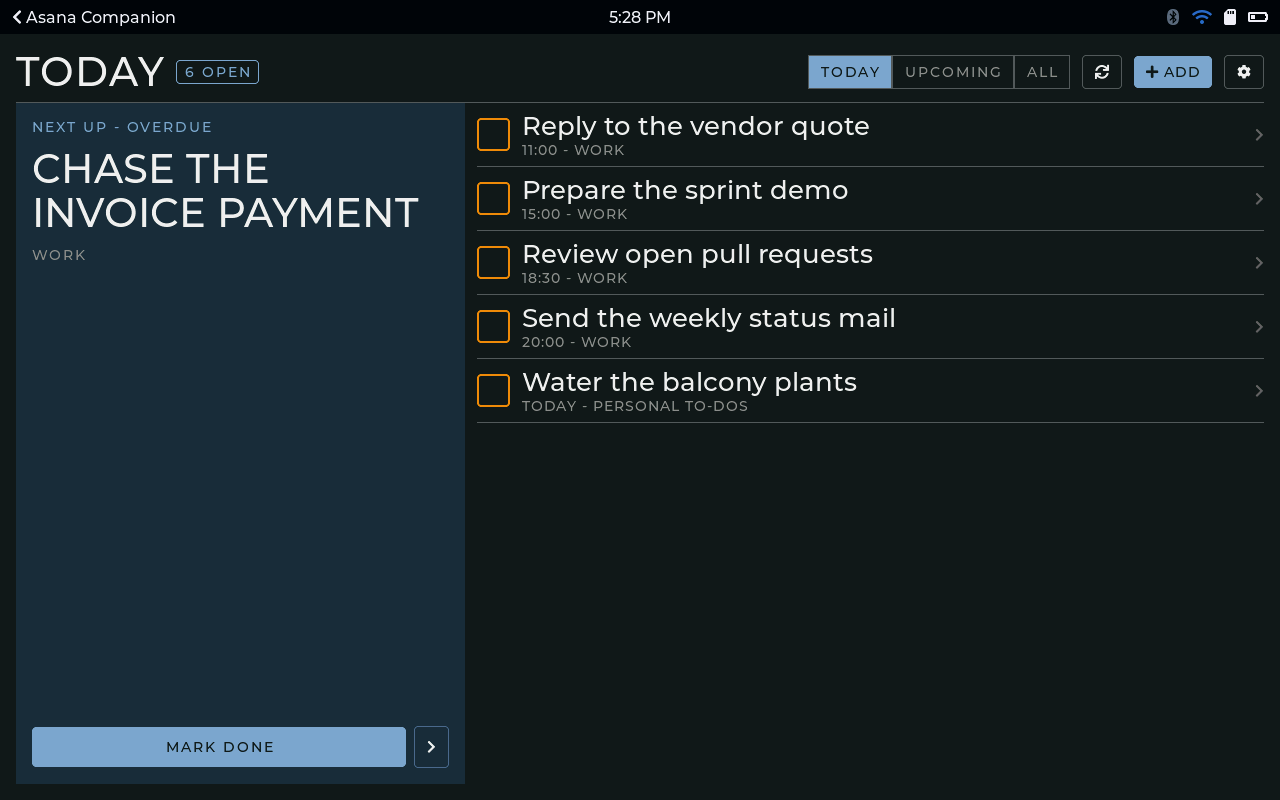The width and height of the screenshot is (1280, 800).
Task: Check off Review open pull requests
Action: pos(493,262)
